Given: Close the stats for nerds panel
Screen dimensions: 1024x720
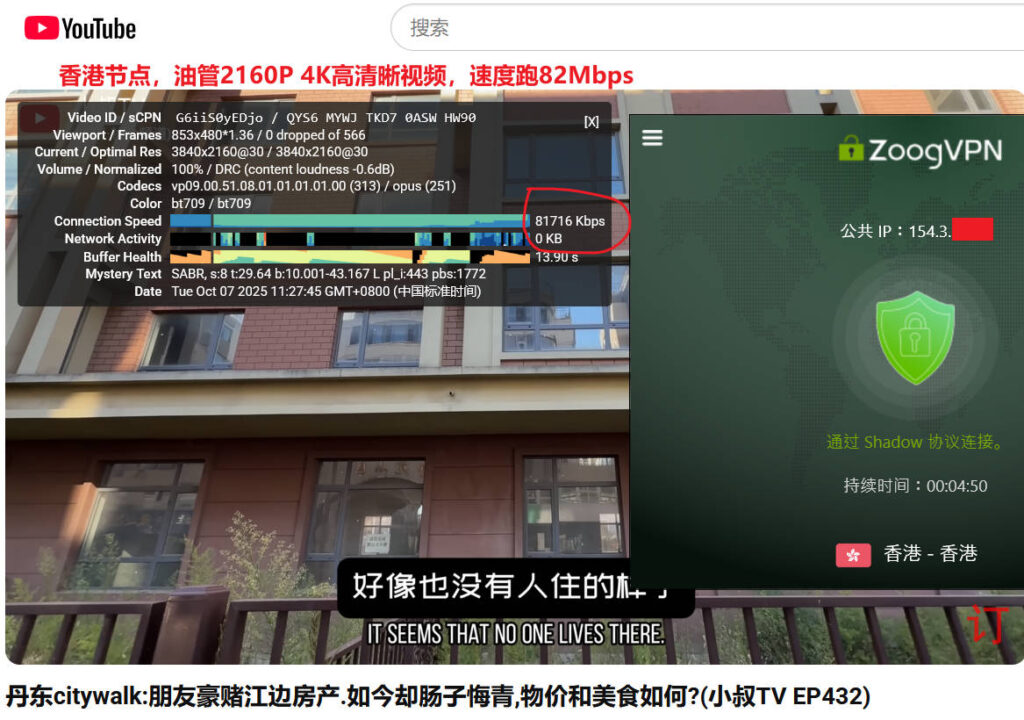Looking at the screenshot, I should click(x=591, y=121).
